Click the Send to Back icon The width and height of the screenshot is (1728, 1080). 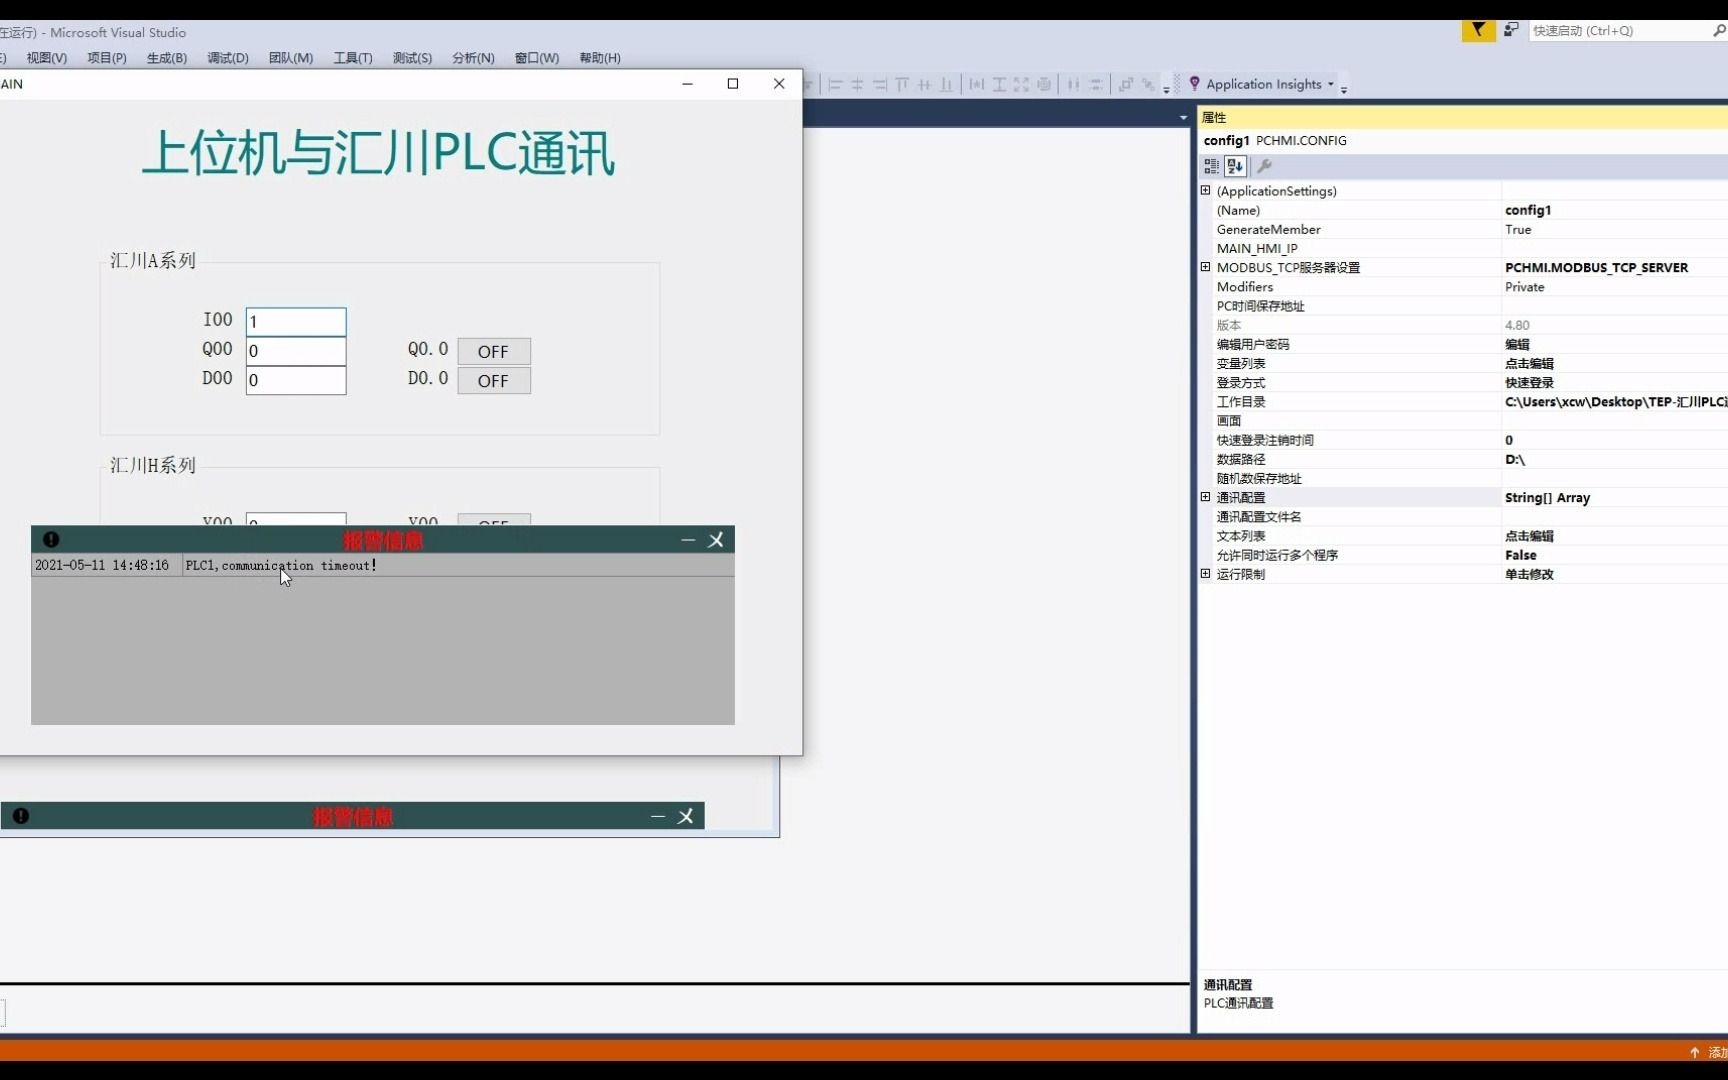(1148, 85)
